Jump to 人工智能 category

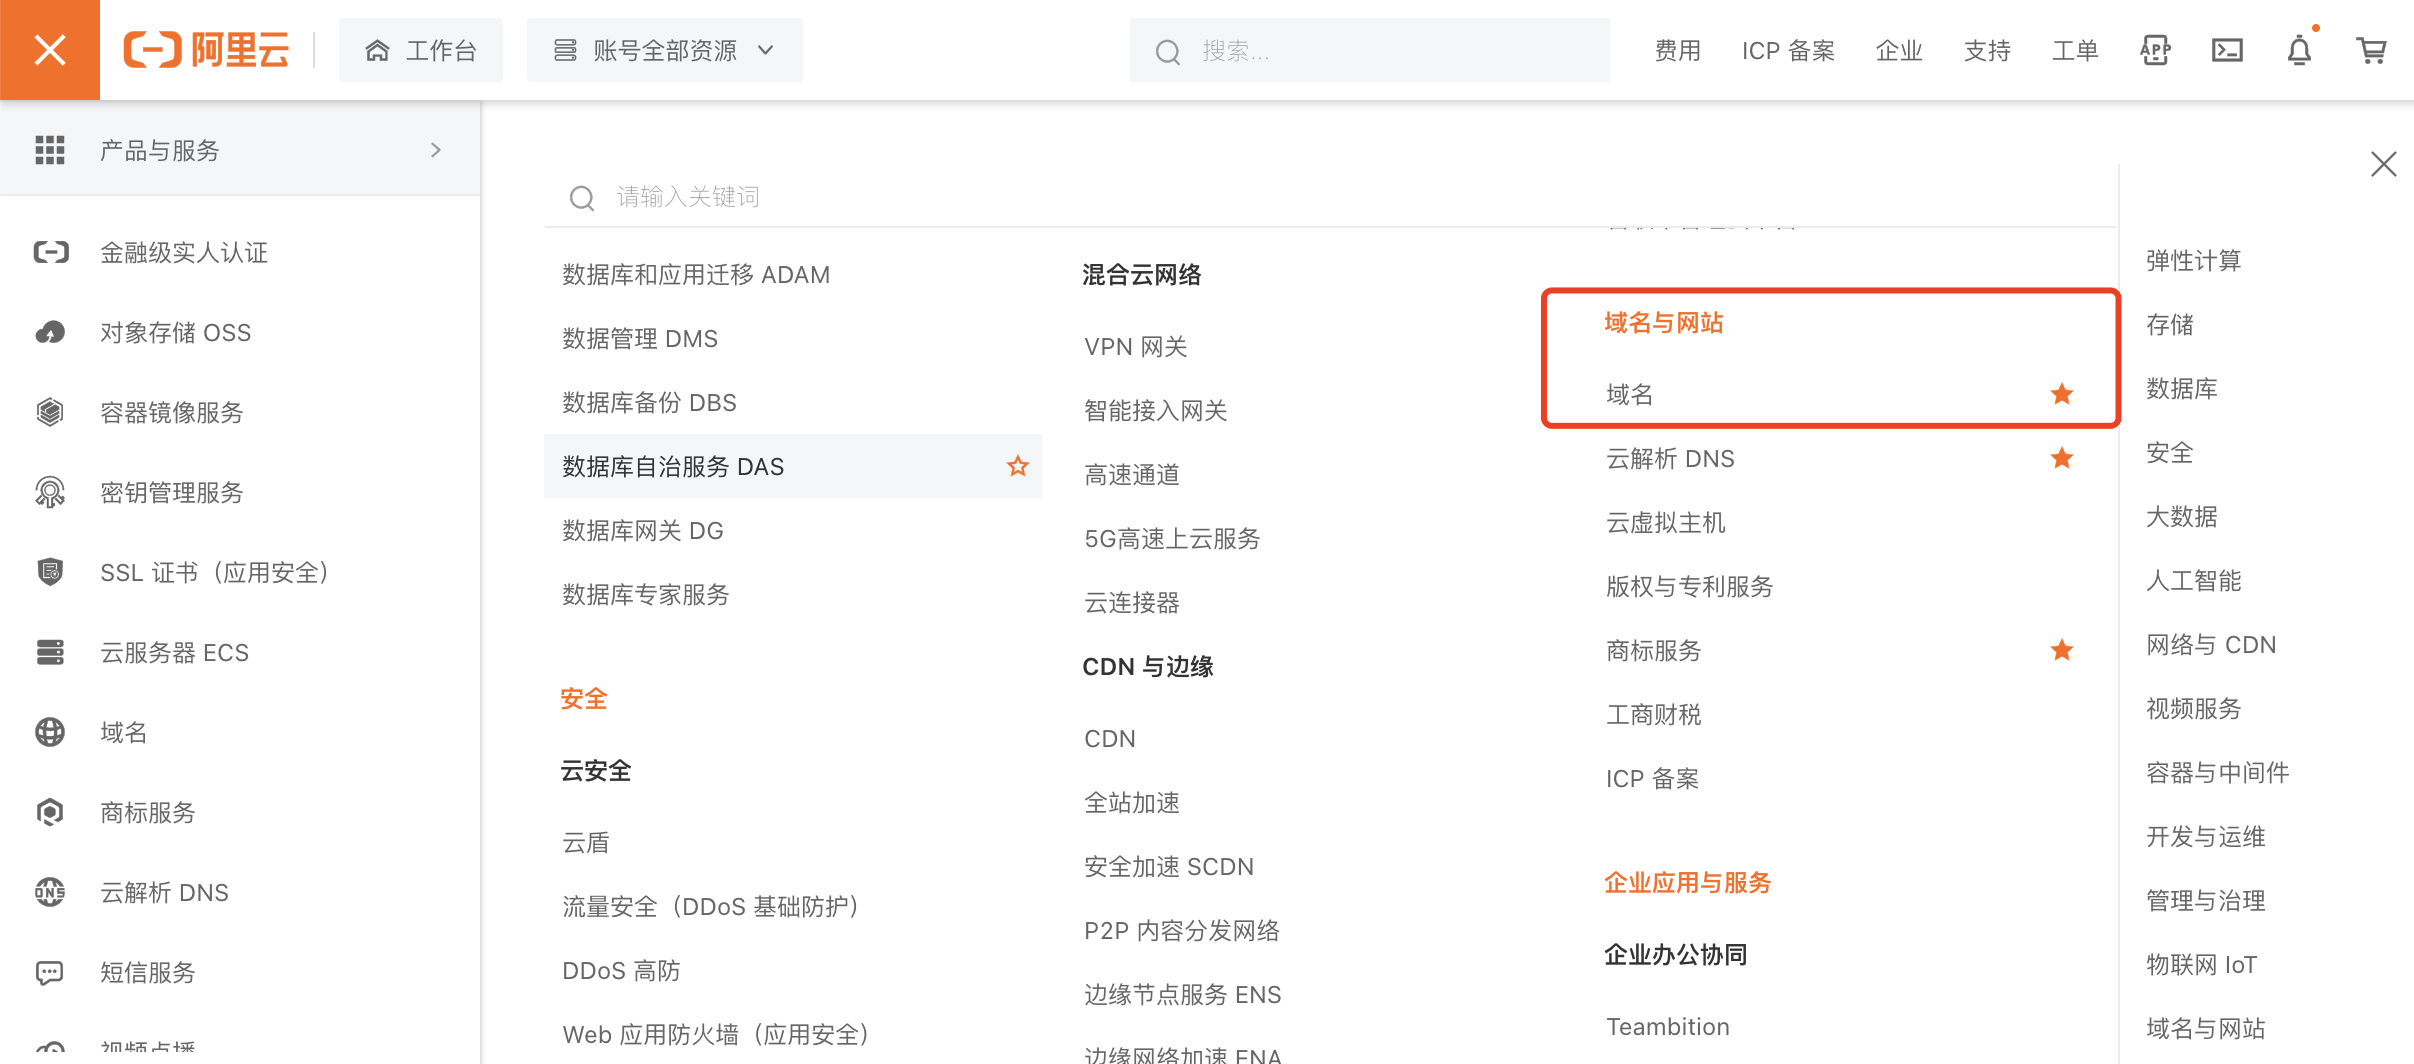[2194, 580]
